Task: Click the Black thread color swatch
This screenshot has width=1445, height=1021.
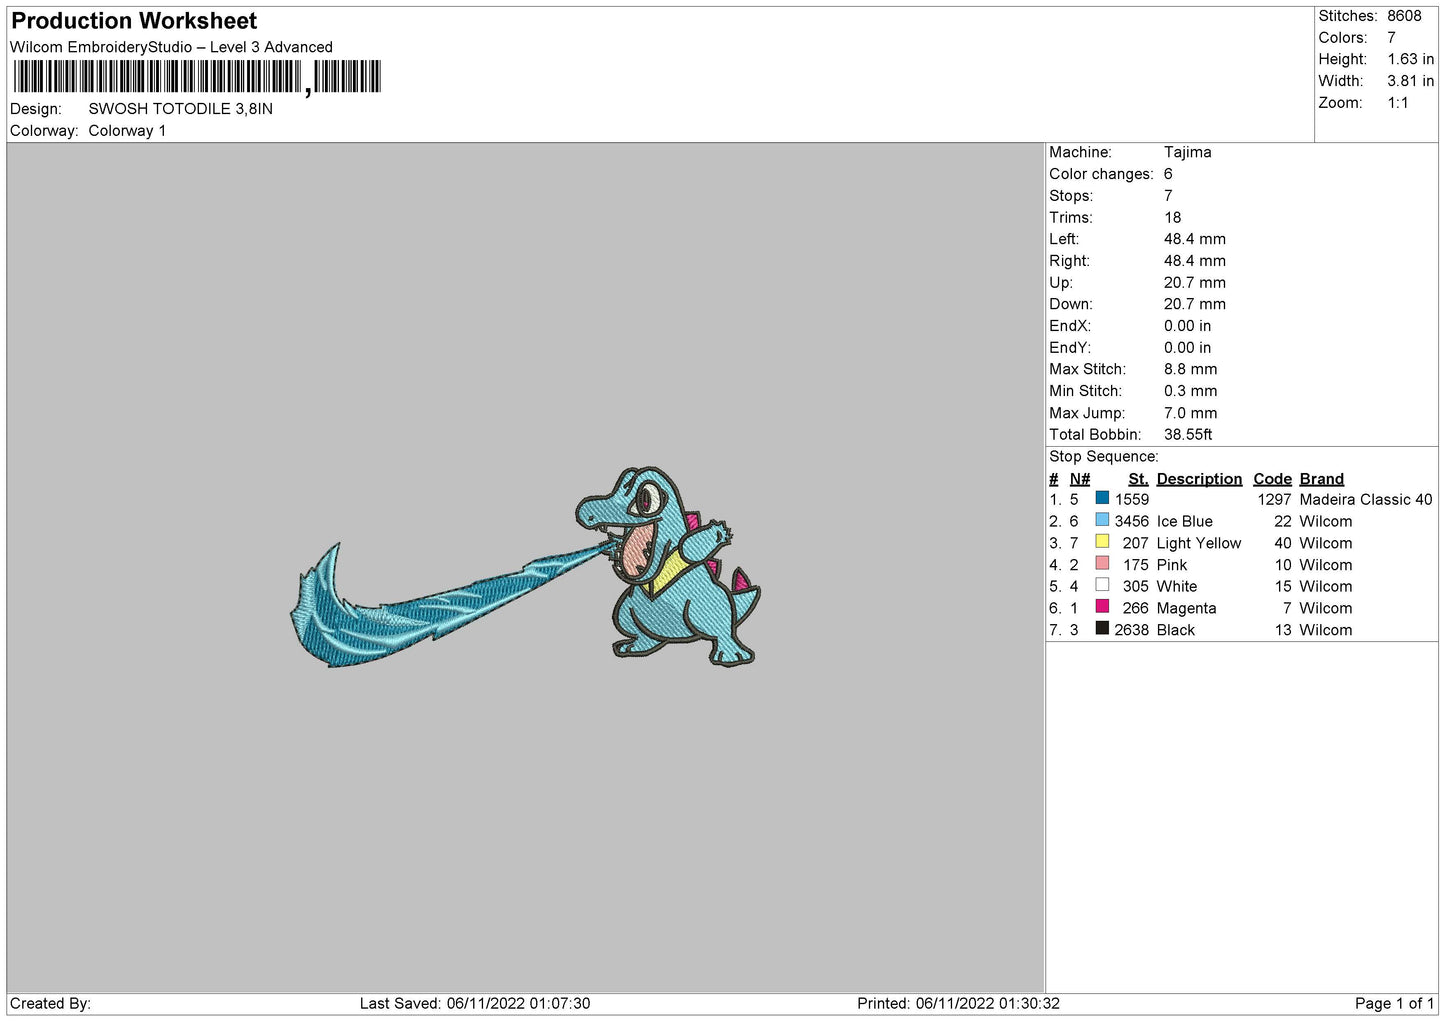Action: tap(1102, 629)
